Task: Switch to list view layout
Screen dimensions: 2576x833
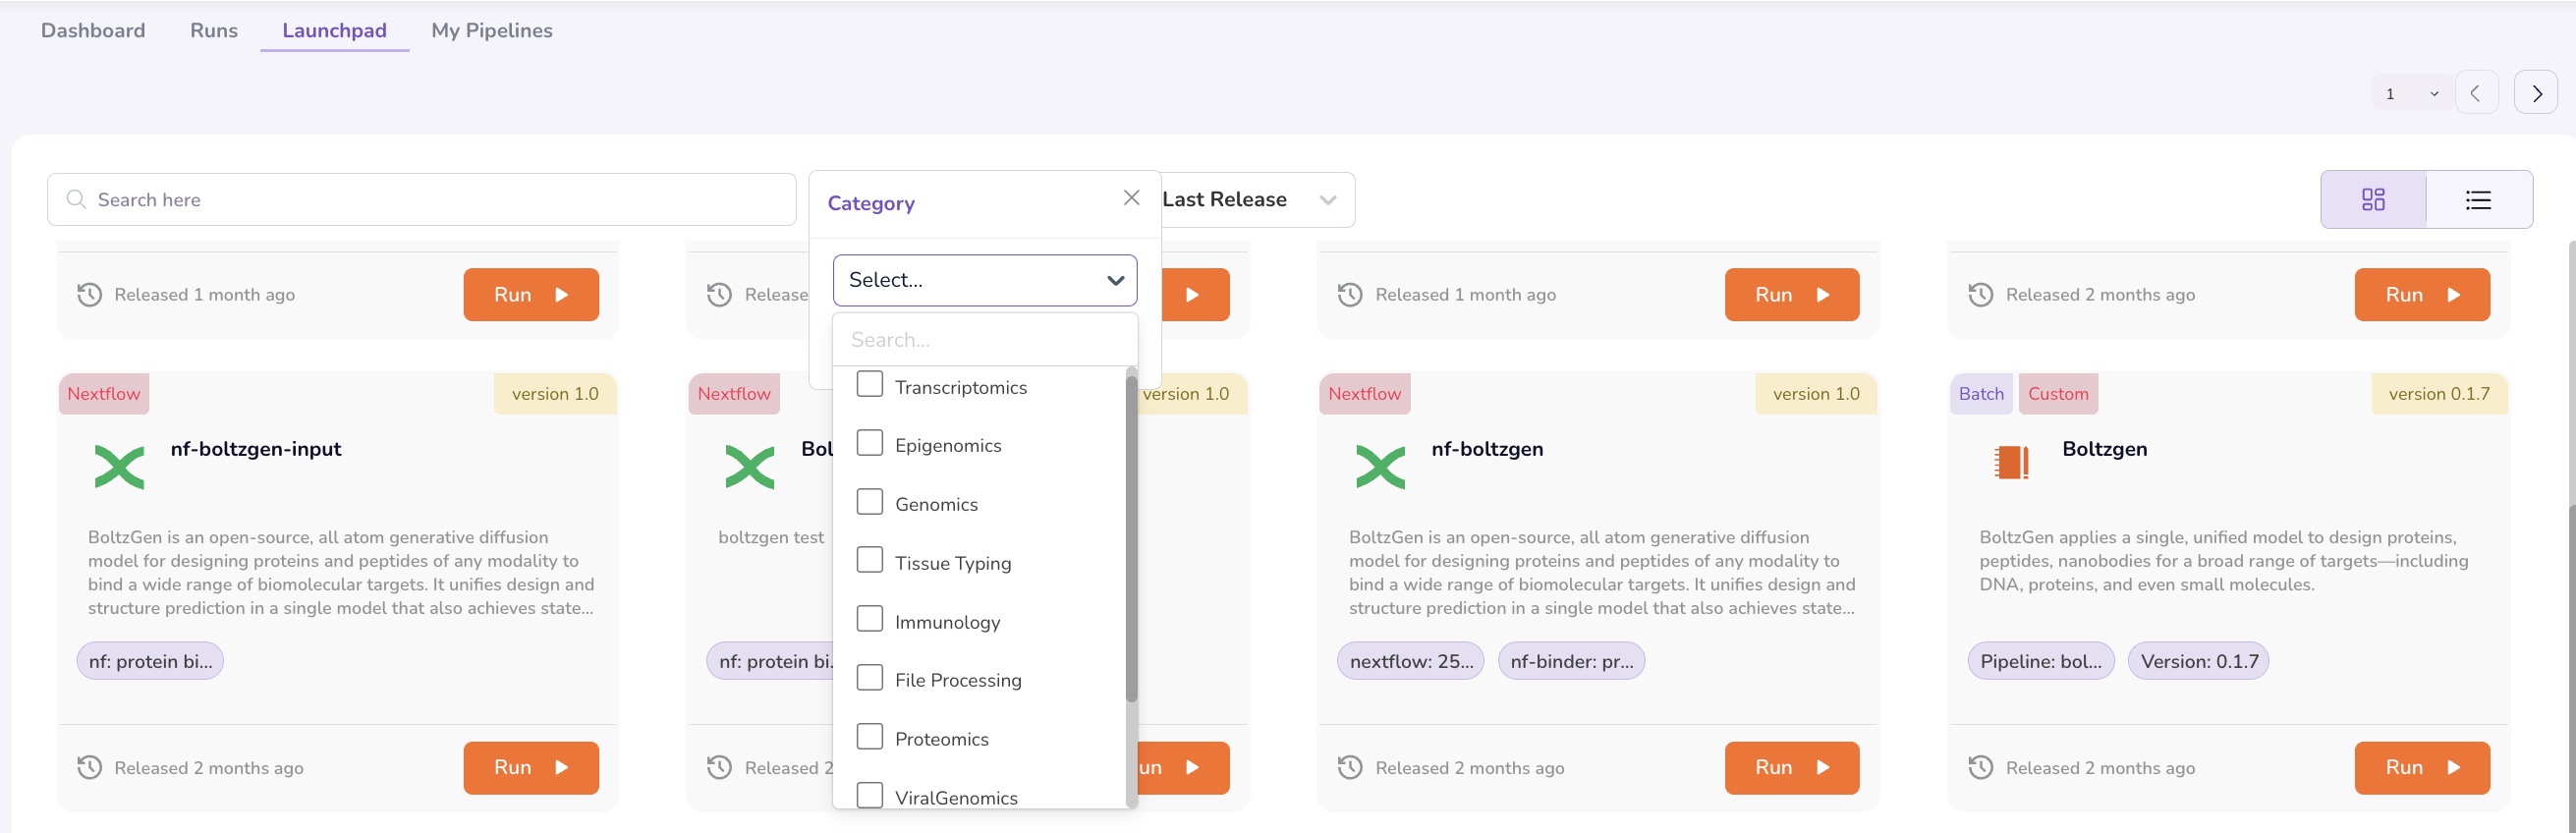Action: [2478, 200]
